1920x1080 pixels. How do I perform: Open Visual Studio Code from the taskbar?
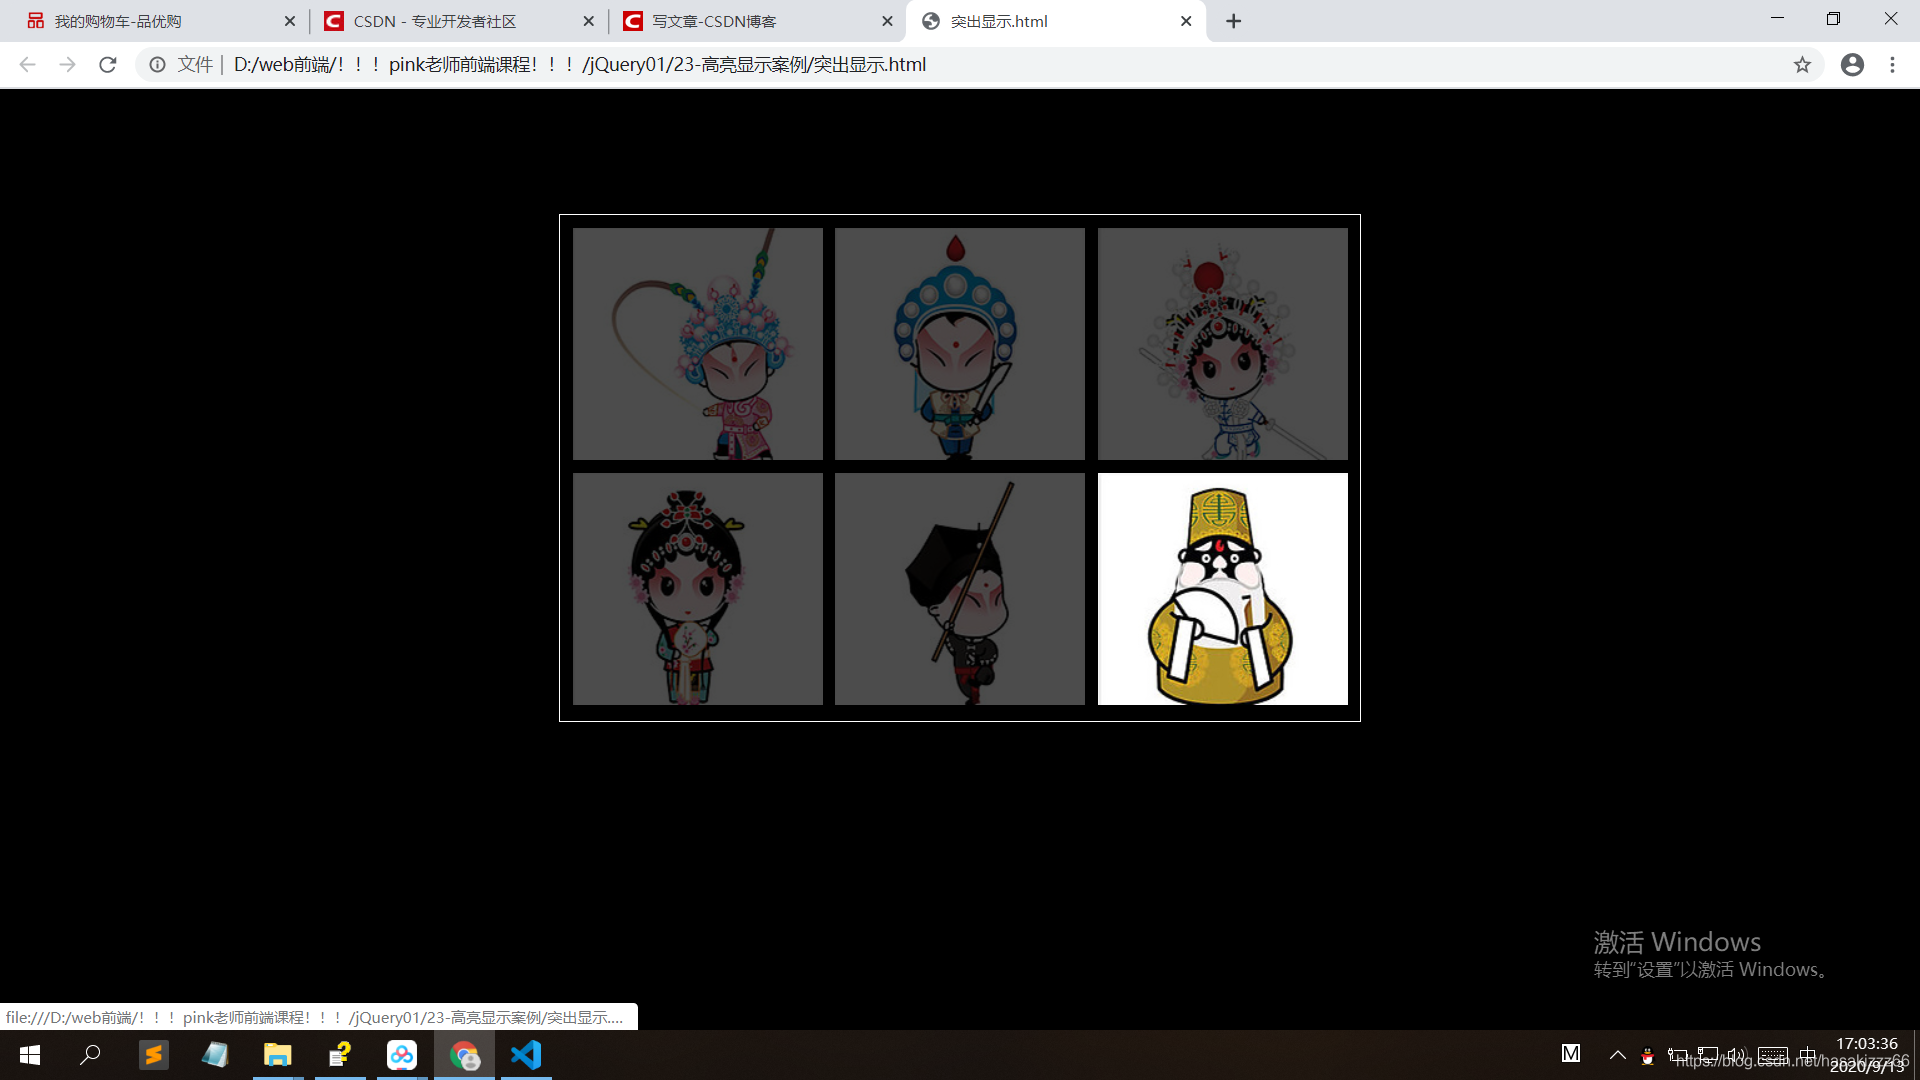526,1055
